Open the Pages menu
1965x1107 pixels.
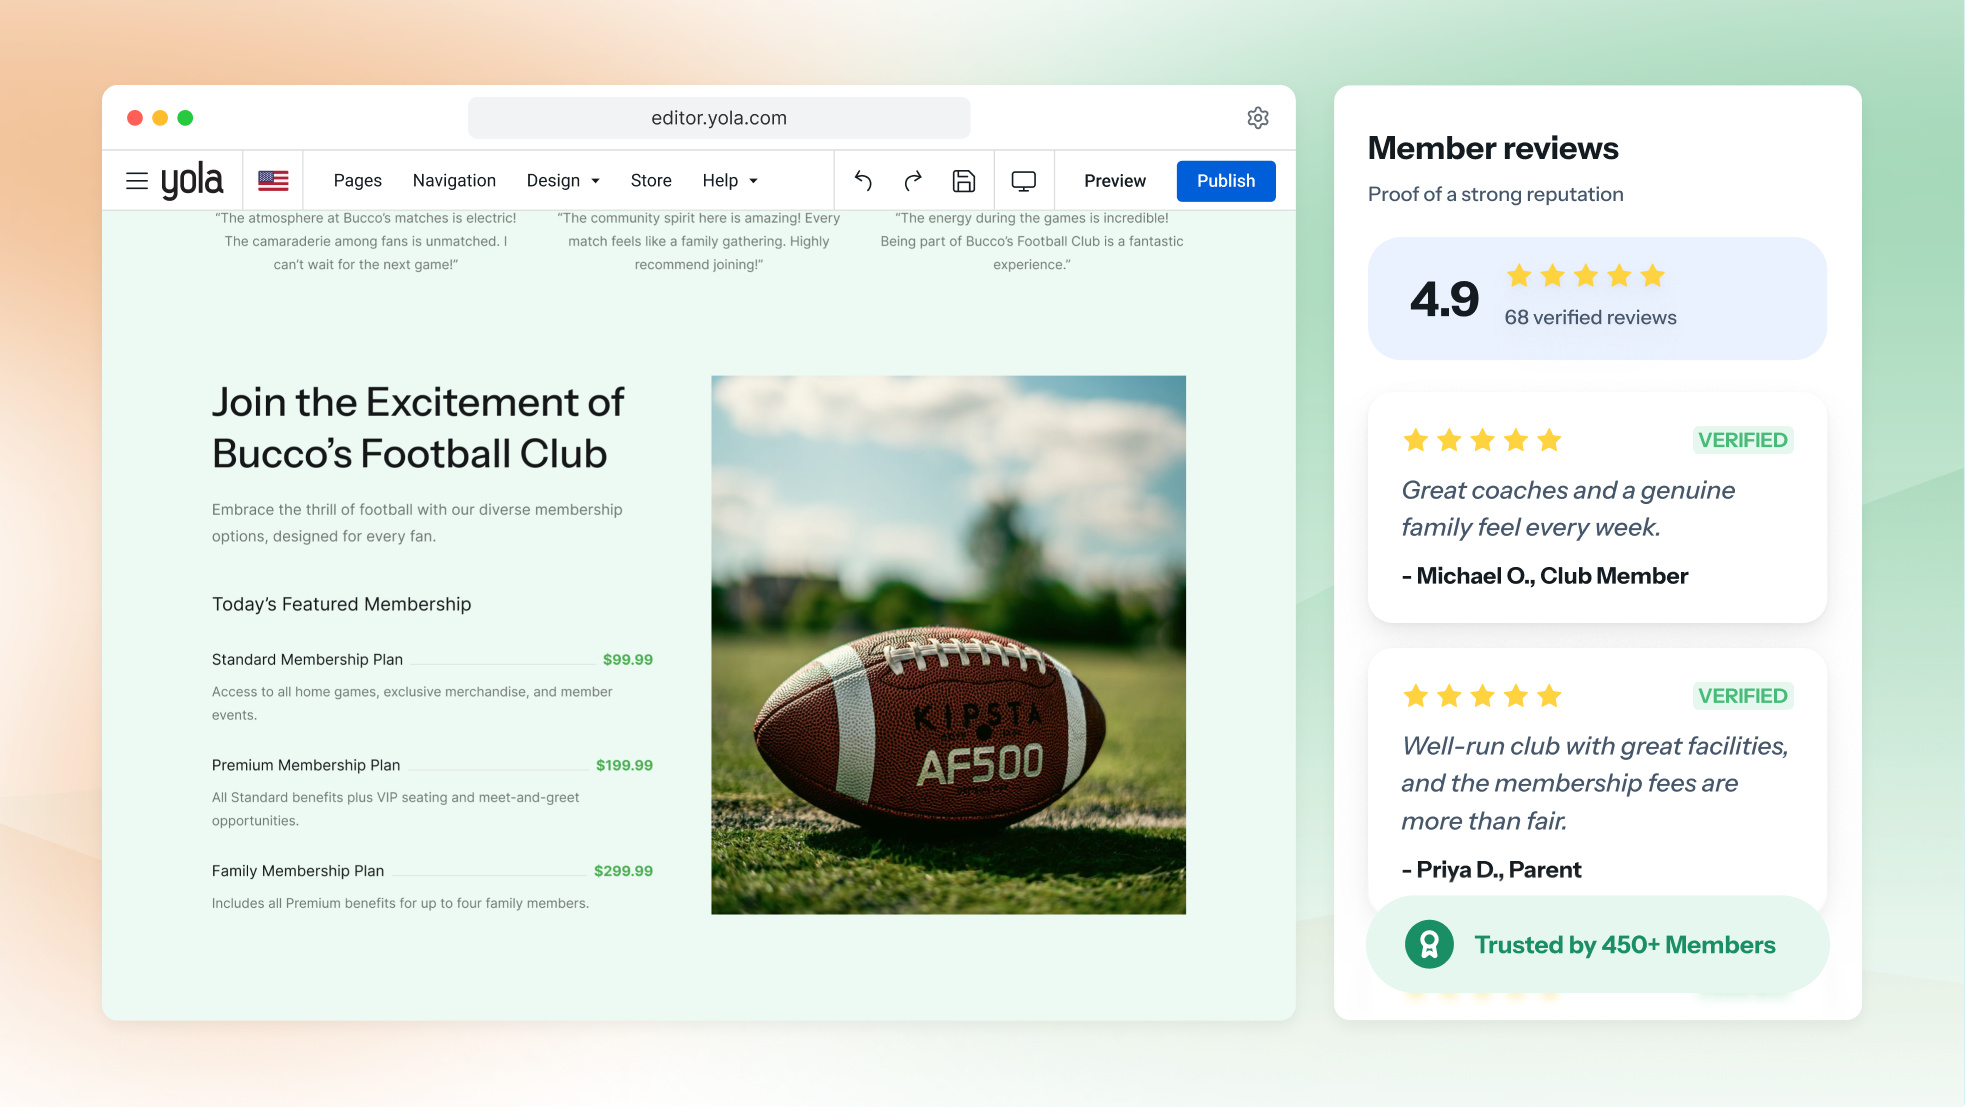pyautogui.click(x=358, y=181)
